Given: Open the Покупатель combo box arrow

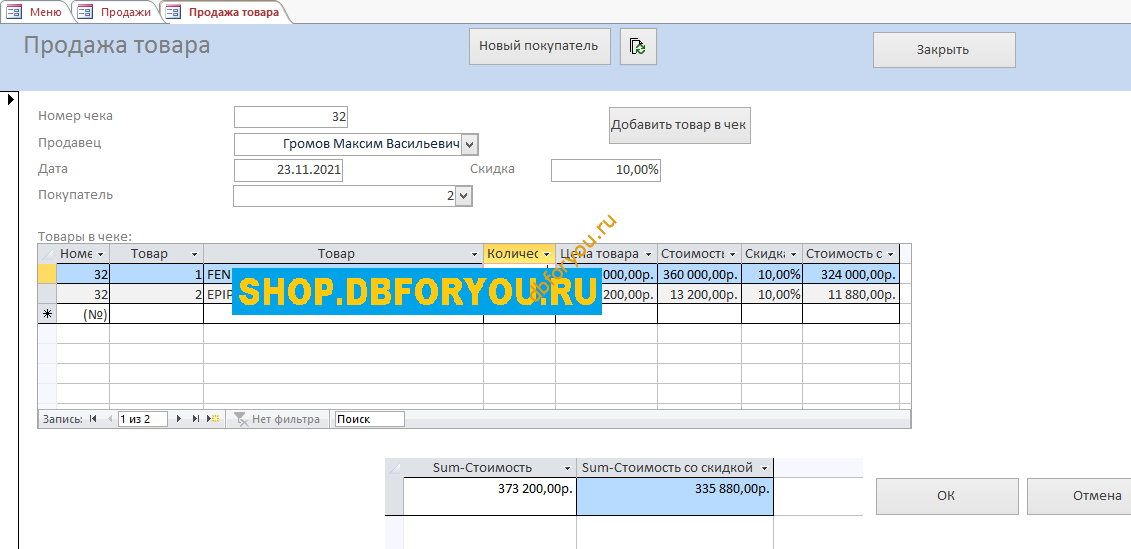Looking at the screenshot, I should click(x=464, y=196).
